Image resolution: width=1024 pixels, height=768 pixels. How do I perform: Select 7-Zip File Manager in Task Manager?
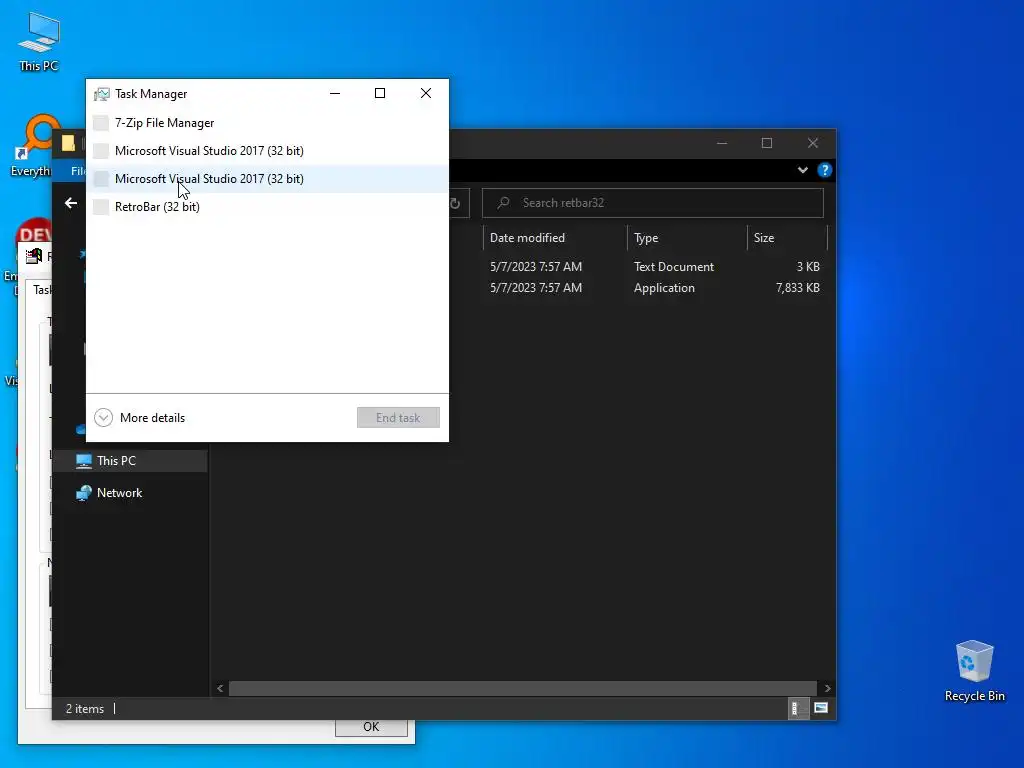coord(267,123)
